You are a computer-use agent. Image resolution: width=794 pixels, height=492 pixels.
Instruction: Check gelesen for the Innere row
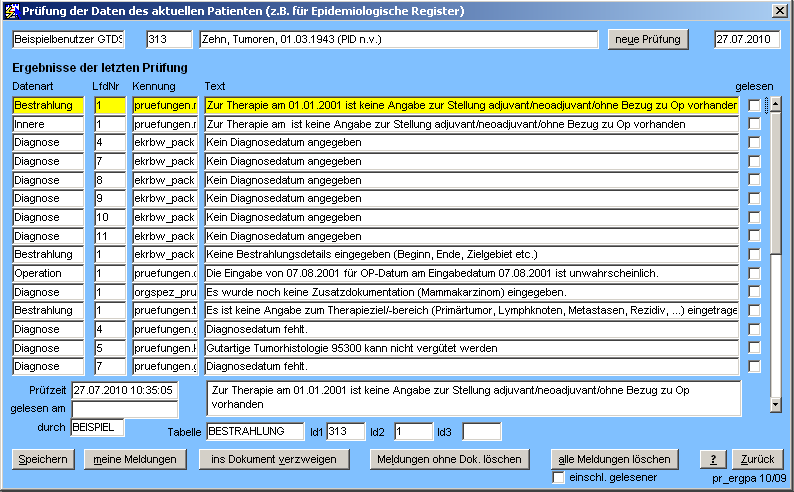[x=755, y=124]
